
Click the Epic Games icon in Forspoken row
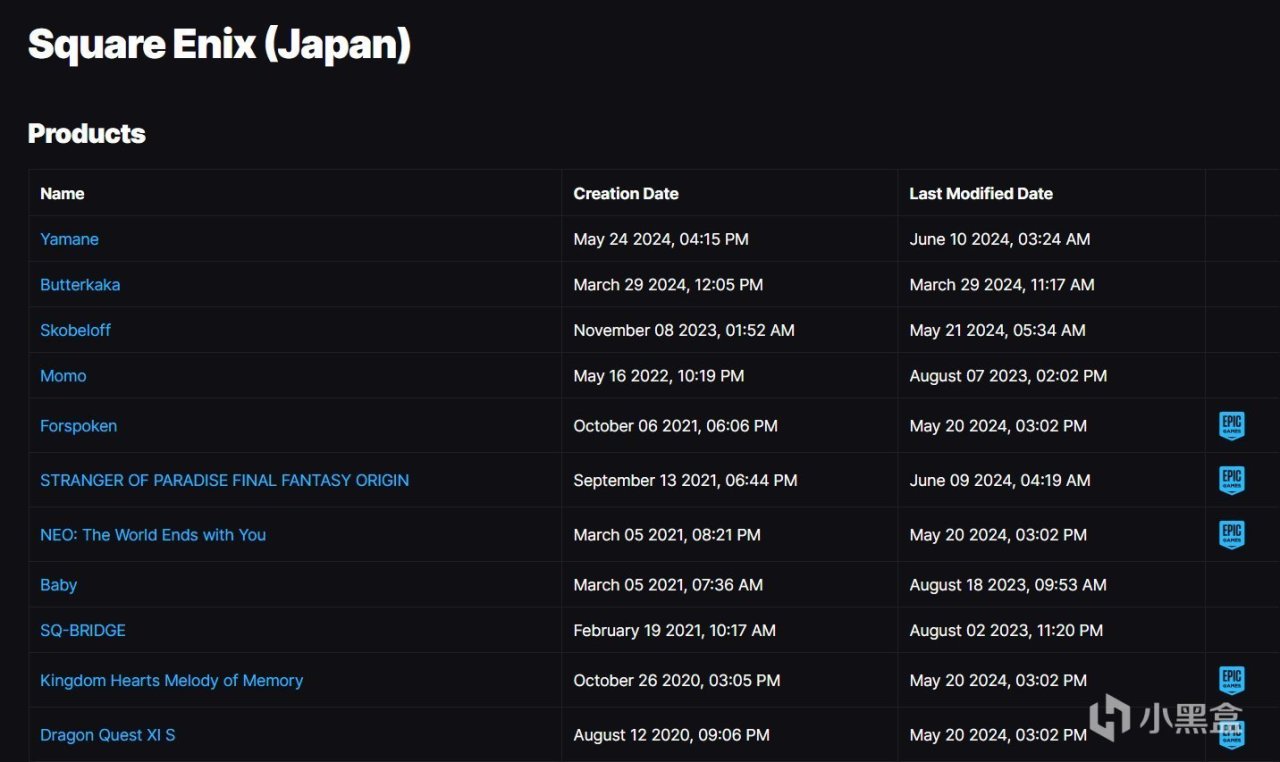coord(1232,426)
